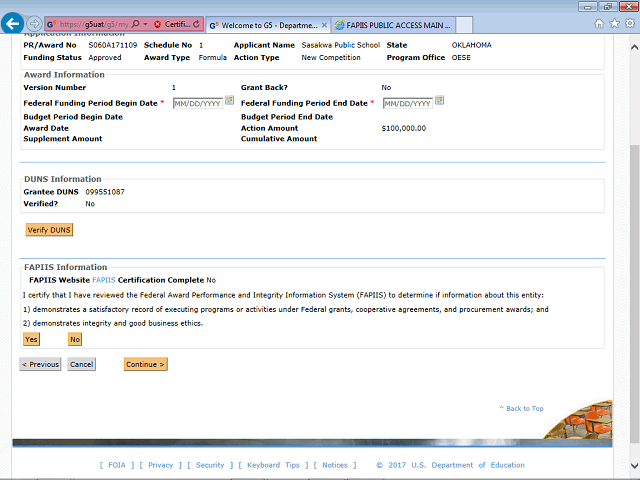Click the G5 site icon in address bar
The height and width of the screenshot is (480, 640).
[x=51, y=24]
